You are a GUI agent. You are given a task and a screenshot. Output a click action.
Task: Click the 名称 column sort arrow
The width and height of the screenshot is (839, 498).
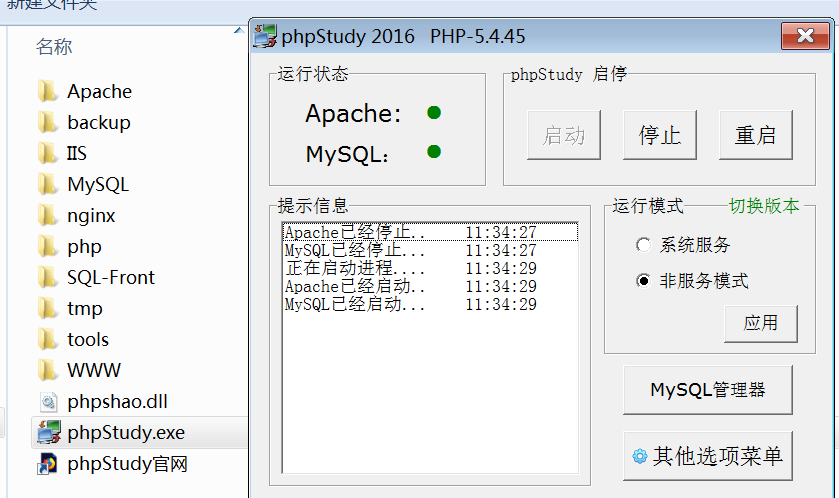tap(239, 31)
